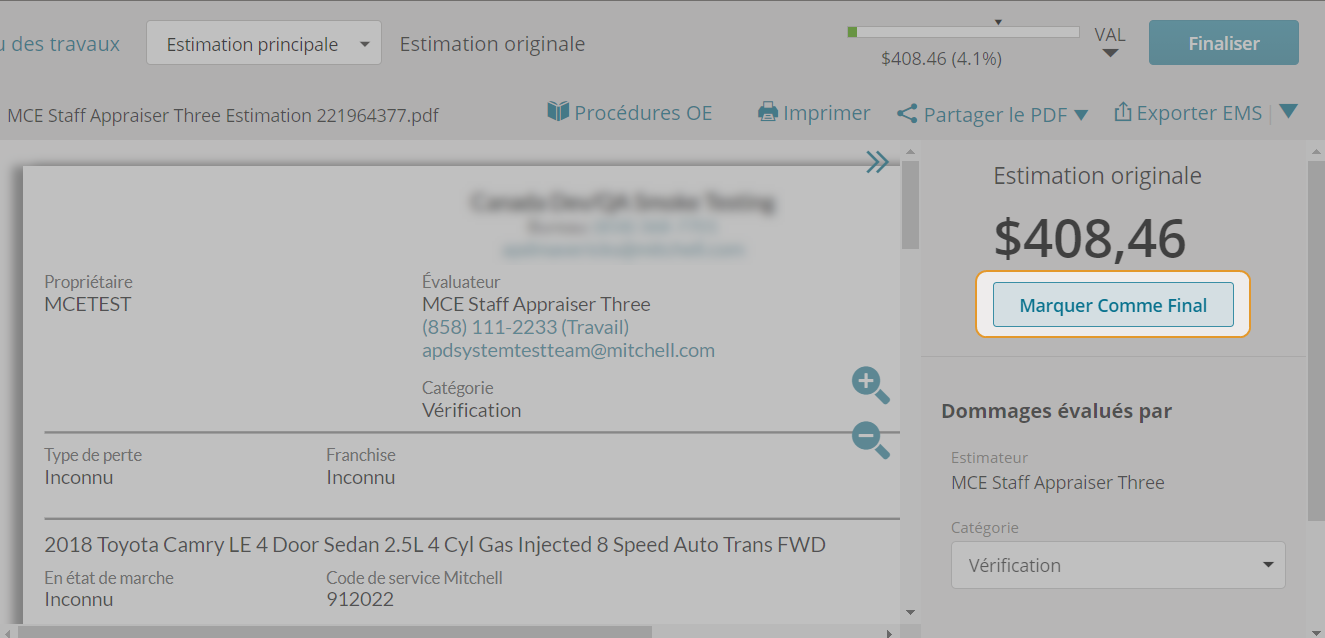Click the Imprimer printer icon
This screenshot has width=1325, height=638.
point(768,112)
